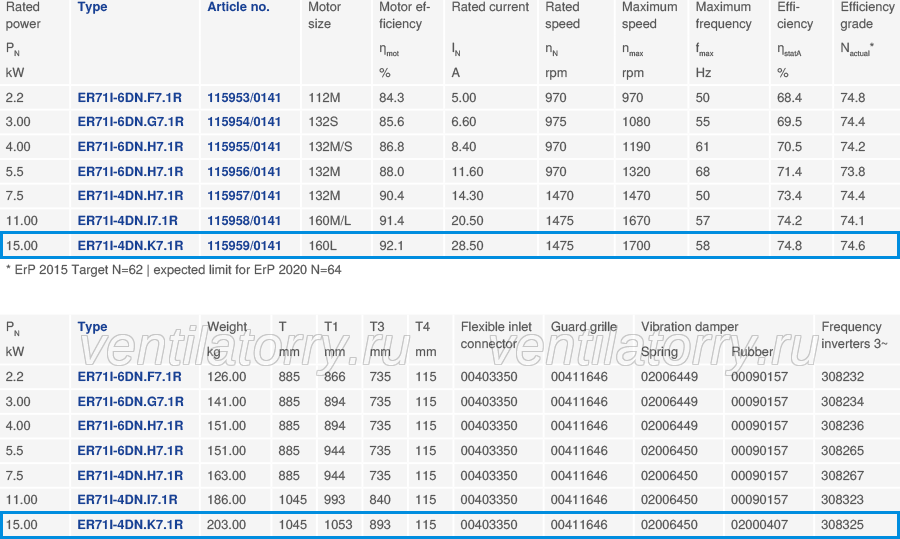Open ER71I-4DN.H7.1R link in bottom table
The image size is (900, 539).
tap(130, 475)
